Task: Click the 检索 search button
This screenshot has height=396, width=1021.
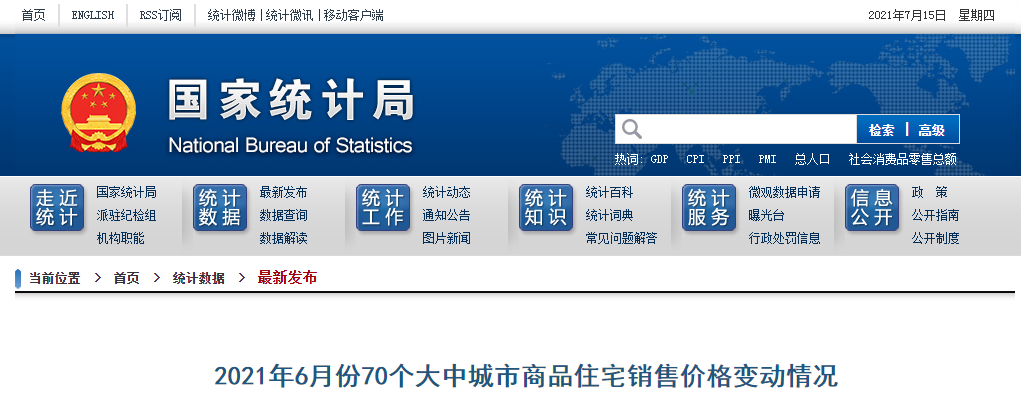Action: (x=881, y=130)
